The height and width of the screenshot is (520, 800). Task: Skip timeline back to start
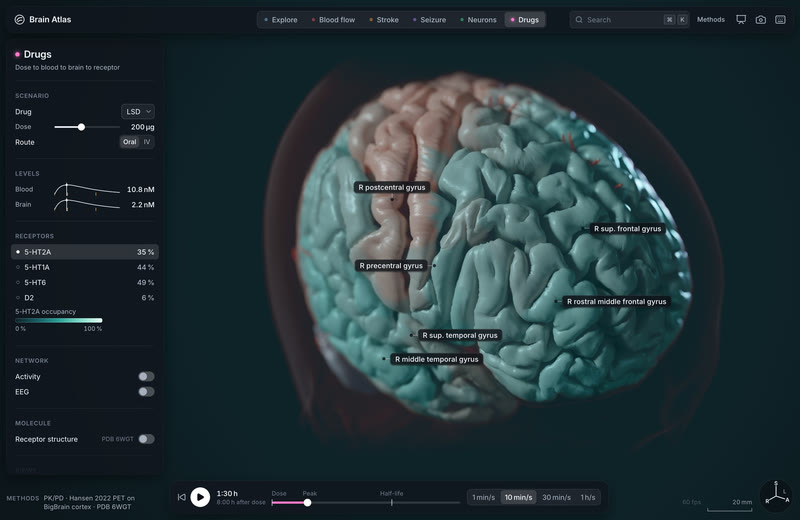[182, 497]
